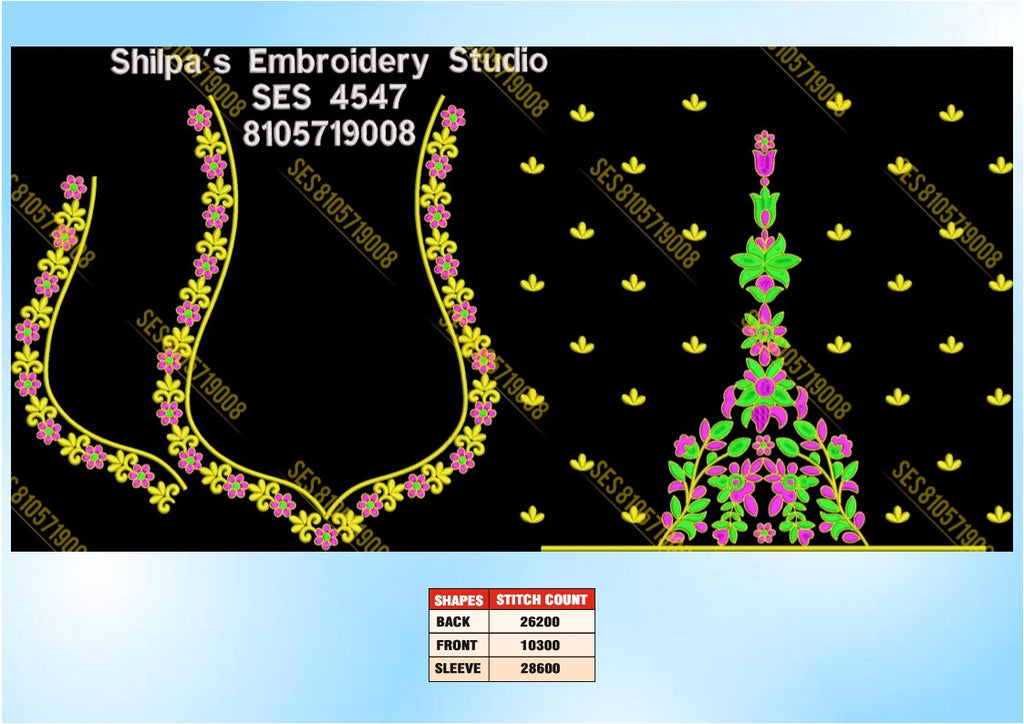Viewport: 1024px width, 724px height.
Task: Click the BACK row label
Action: (453, 622)
